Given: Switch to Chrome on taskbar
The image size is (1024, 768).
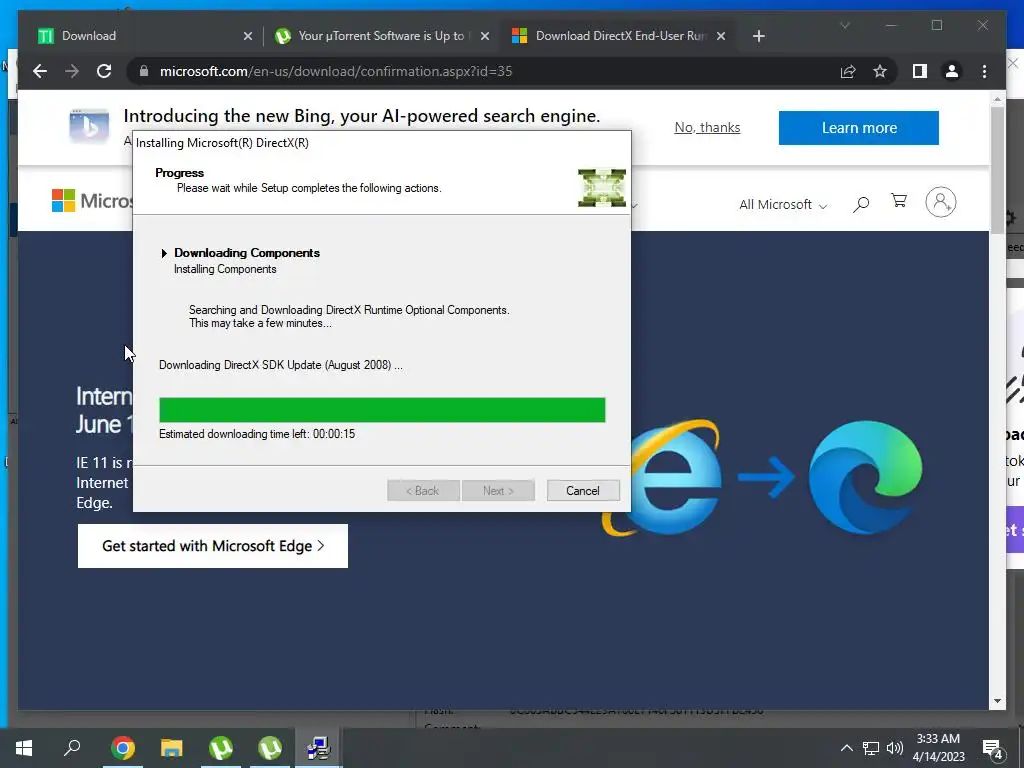Looking at the screenshot, I should pos(123,748).
